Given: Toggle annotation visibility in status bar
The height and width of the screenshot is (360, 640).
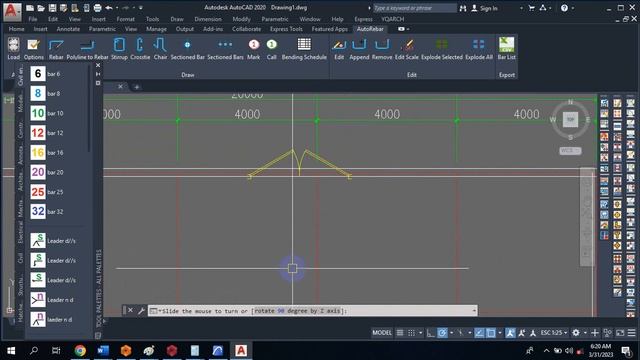Looking at the screenshot, I should click(x=510, y=333).
